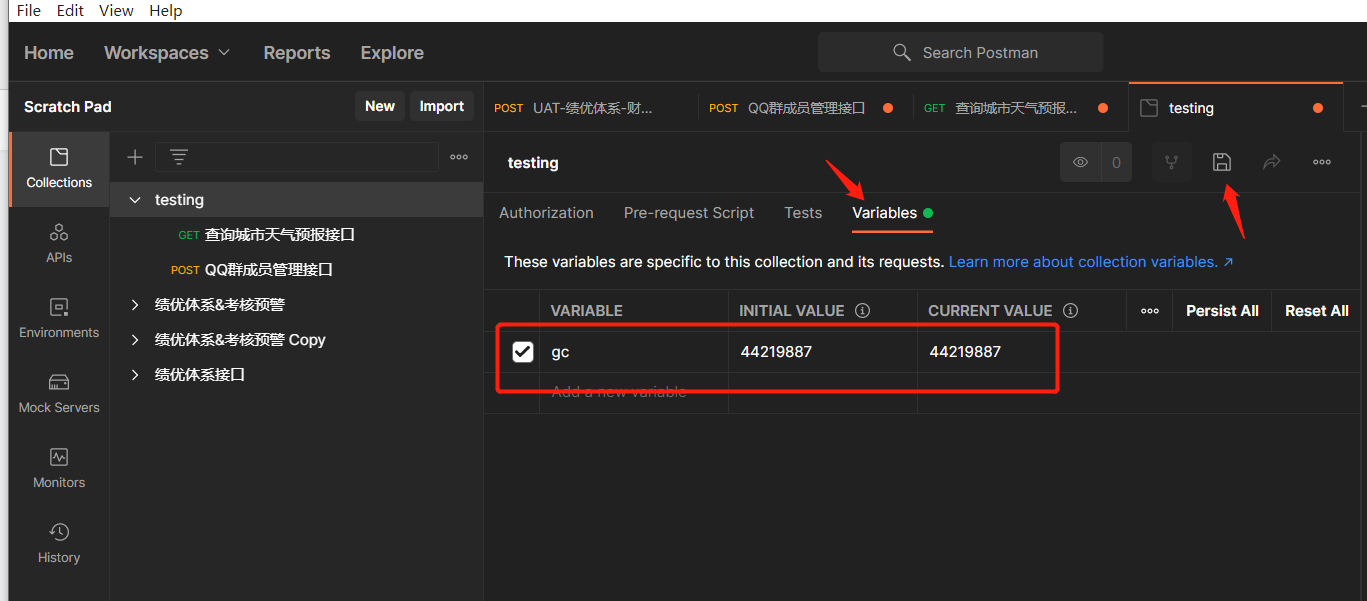
Task: Switch to the Pre-request Script tab
Action: 689,213
